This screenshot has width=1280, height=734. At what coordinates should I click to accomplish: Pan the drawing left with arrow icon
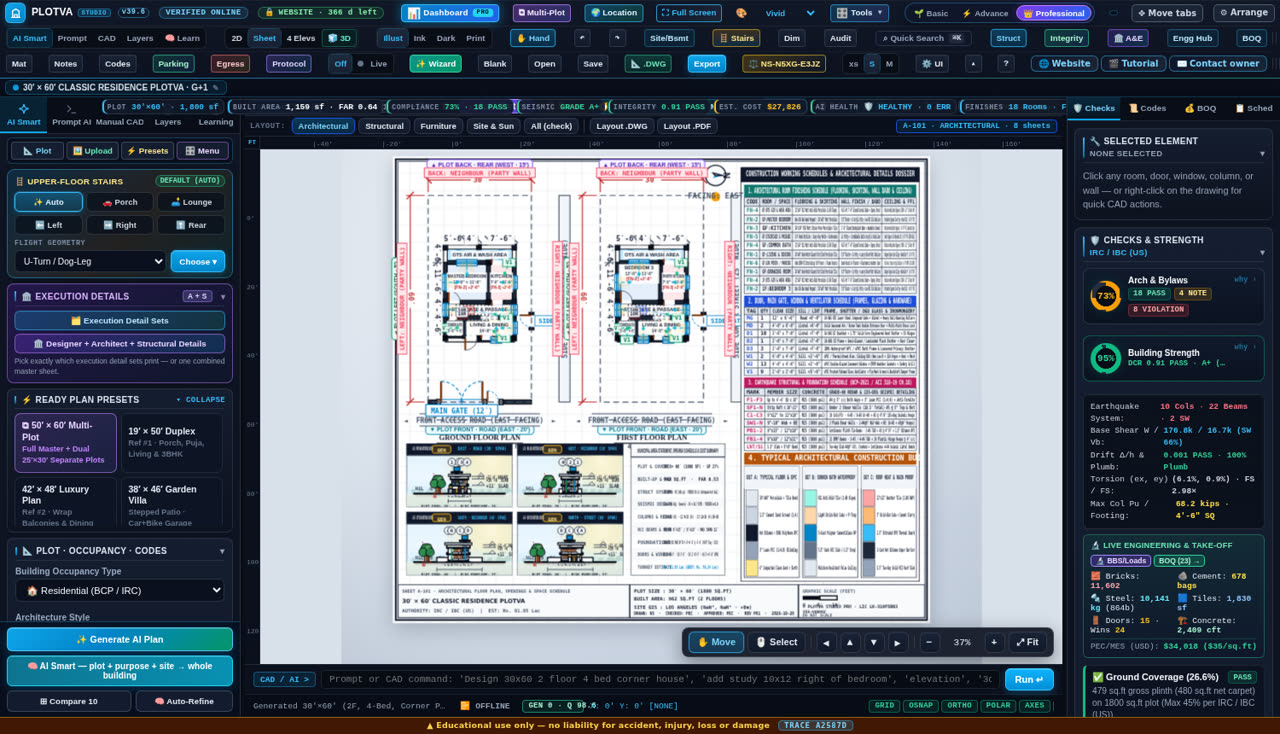[827, 642]
